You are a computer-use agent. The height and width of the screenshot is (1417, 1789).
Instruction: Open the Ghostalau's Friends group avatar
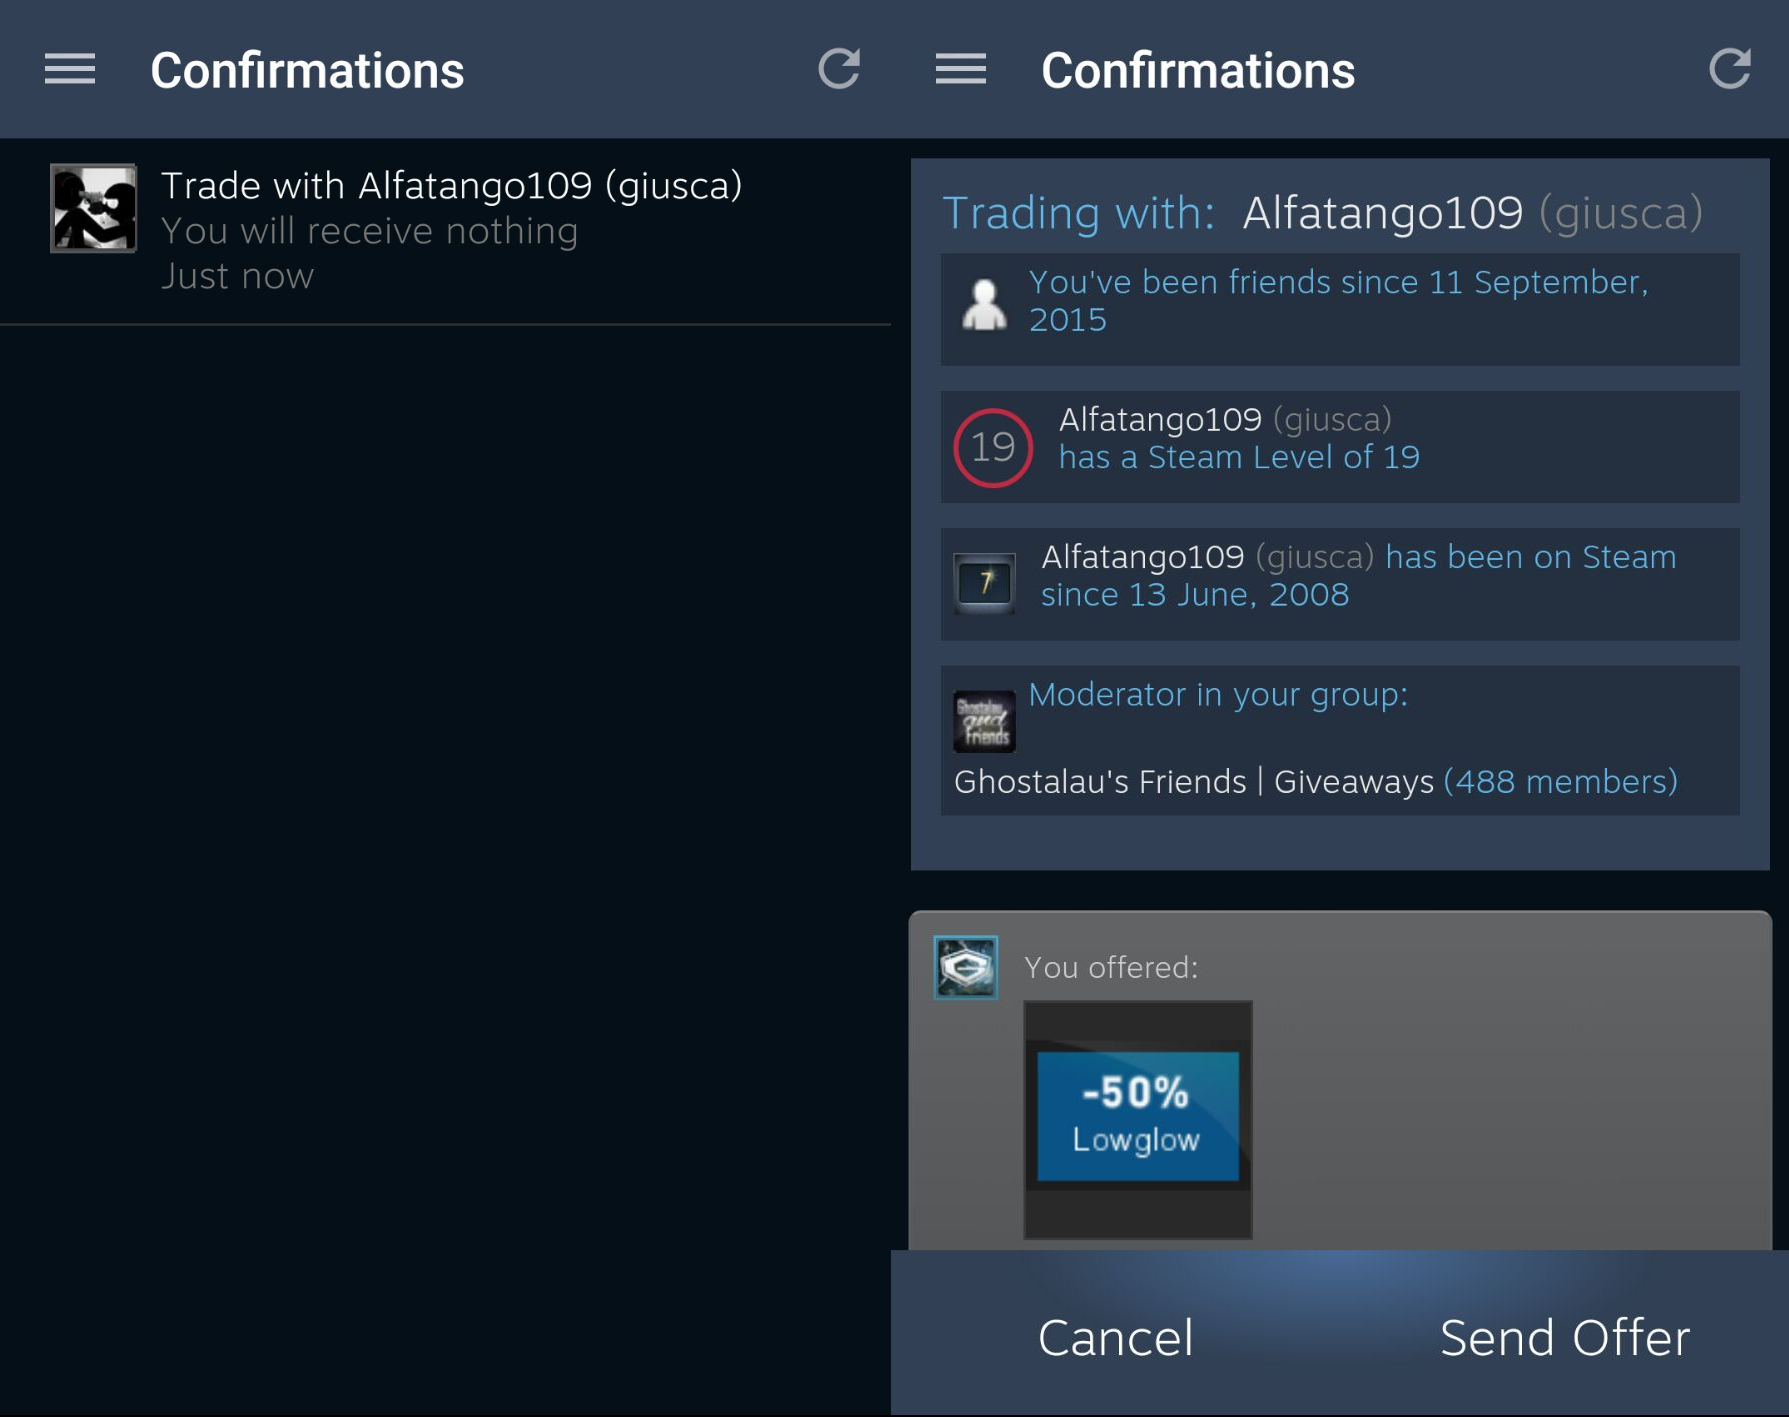pos(984,721)
